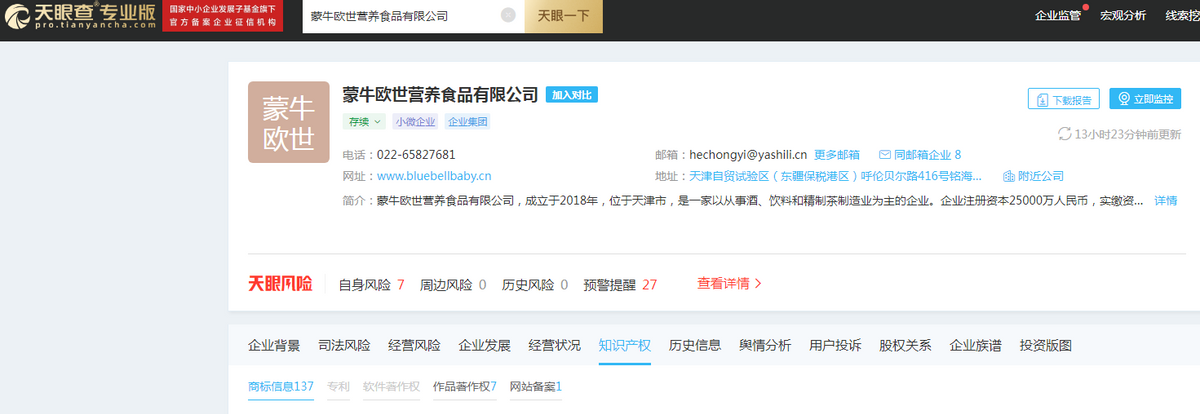Image resolution: width=1200 pixels, height=414 pixels.
Task: Click the building icon beside 附近公司
Action: click(1009, 176)
